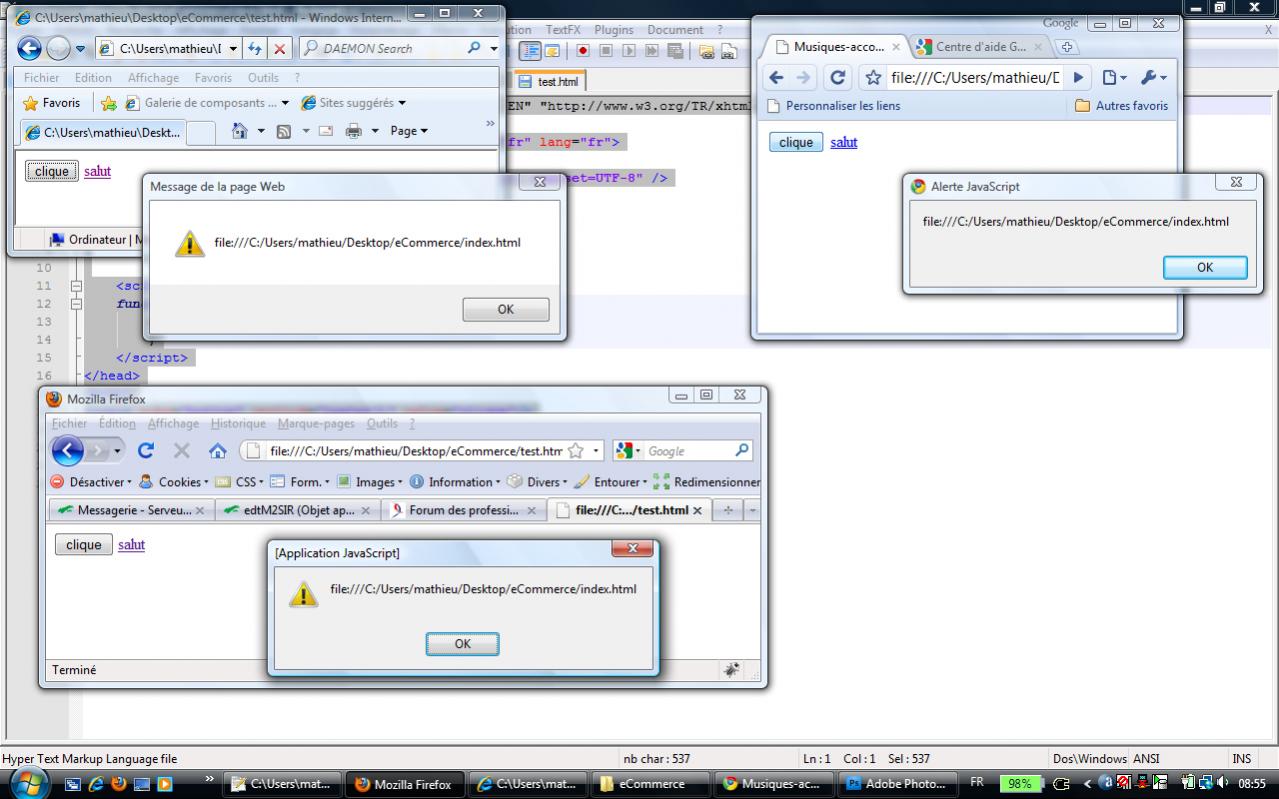Add to favorites bar in Internet Explorer
1279x799 pixels.
[108, 103]
